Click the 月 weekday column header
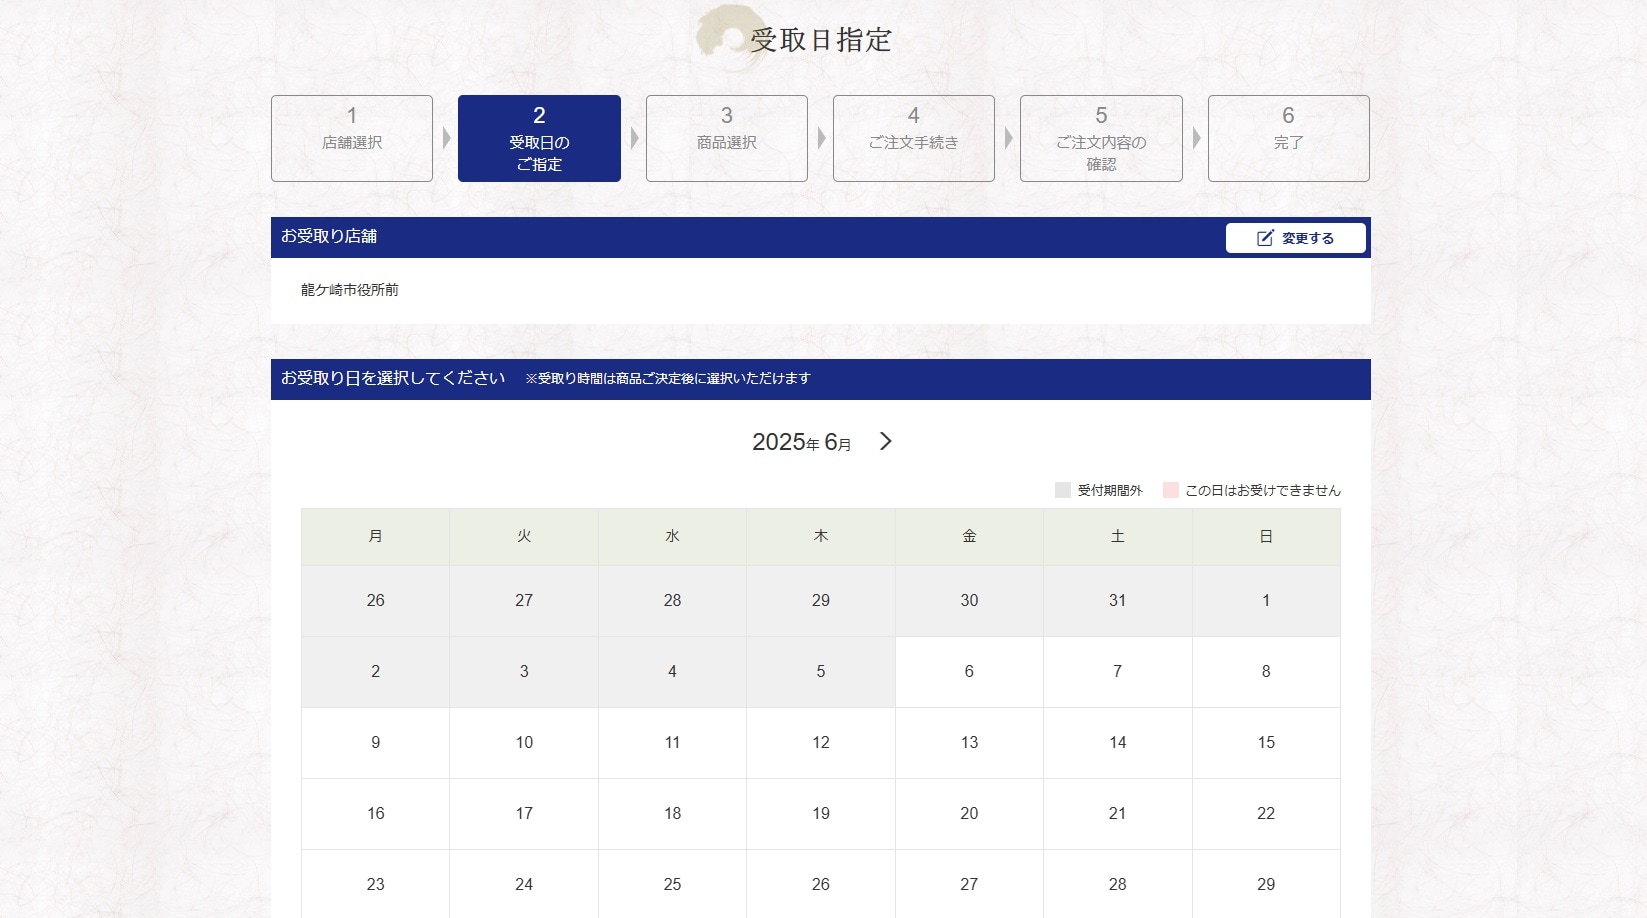The height and width of the screenshot is (918, 1647). (x=376, y=537)
